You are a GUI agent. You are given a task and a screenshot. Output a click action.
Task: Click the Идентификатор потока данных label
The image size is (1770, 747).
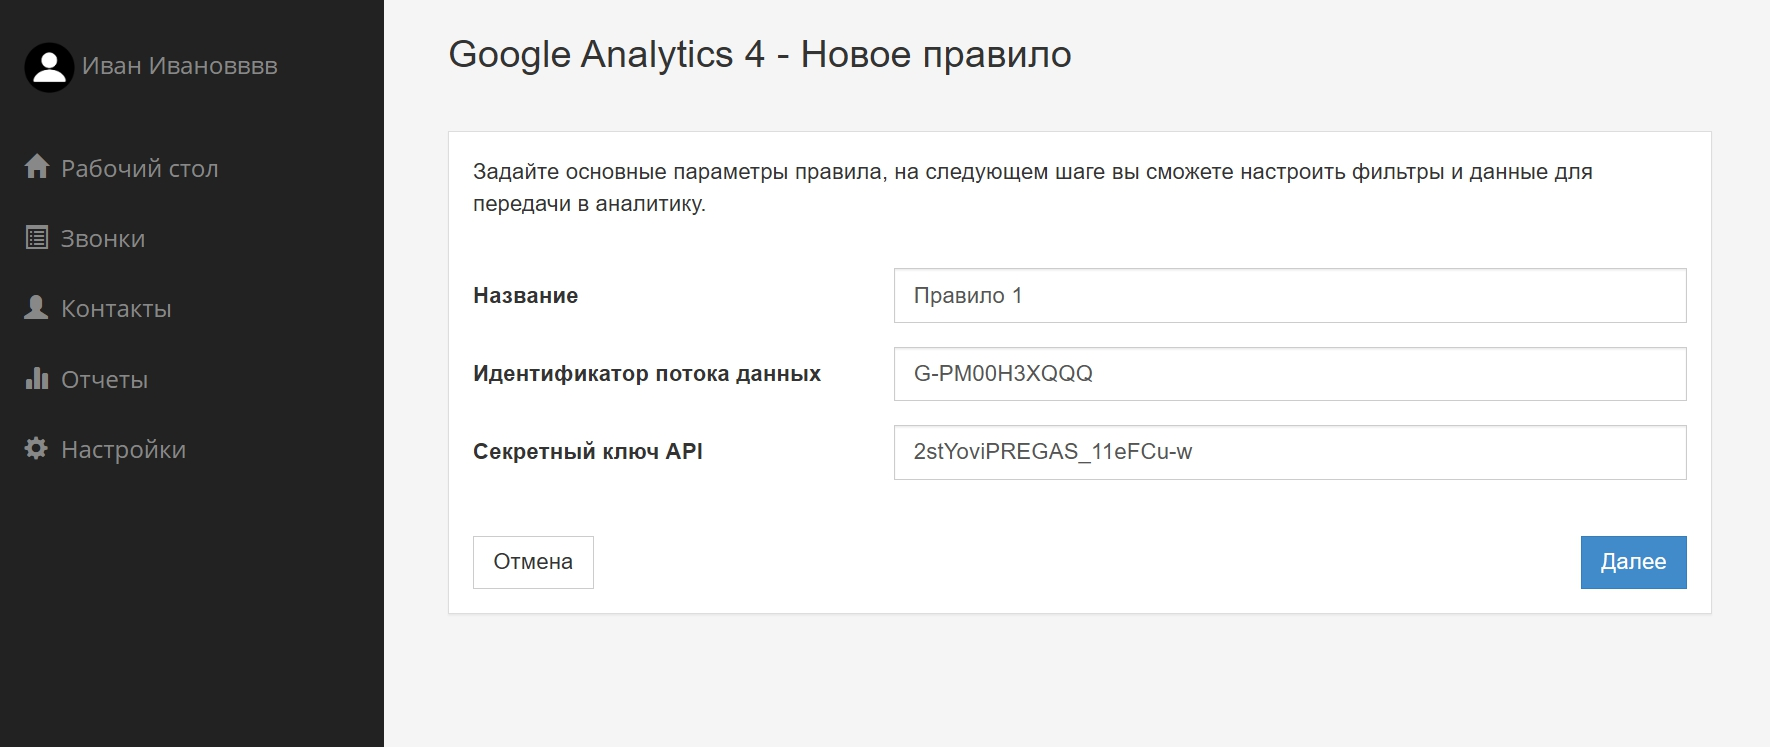(x=647, y=373)
